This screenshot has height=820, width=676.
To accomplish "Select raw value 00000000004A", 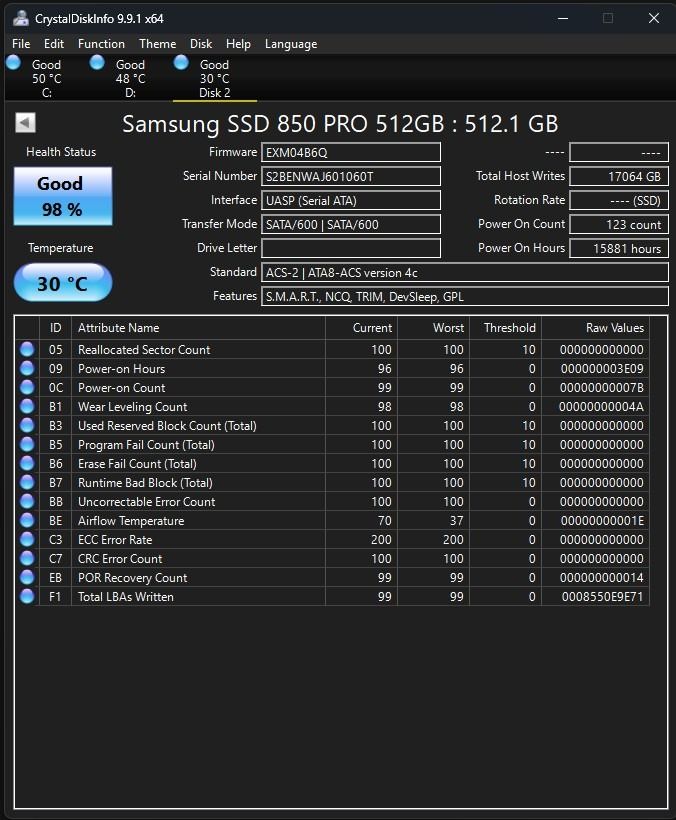I will [601, 406].
